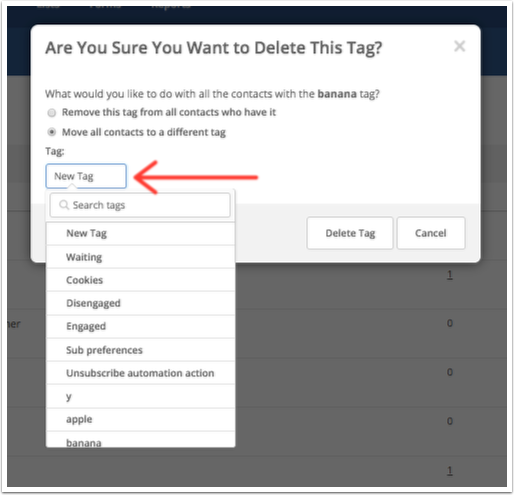Image resolution: width=514 pixels, height=495 pixels.
Task: Pick the banana tag in list
Action: [x=140, y=440]
